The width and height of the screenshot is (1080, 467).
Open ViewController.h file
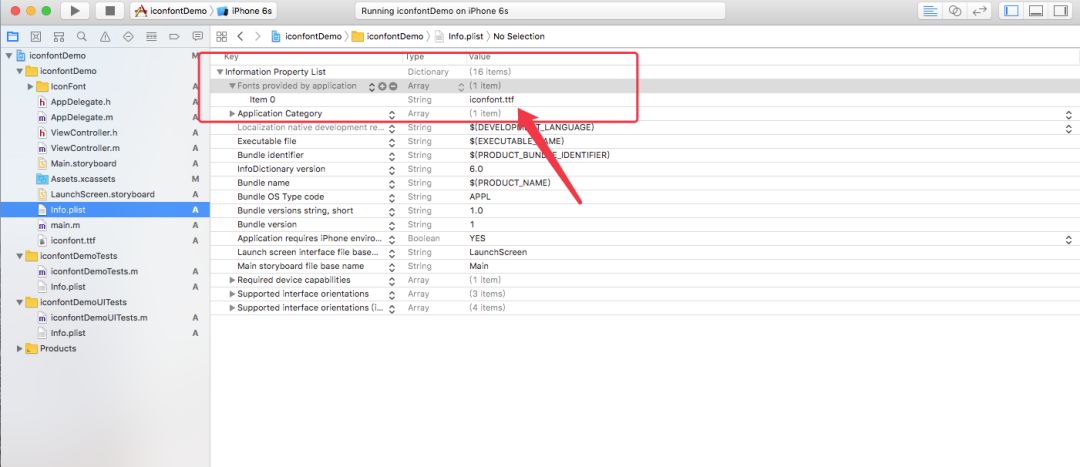[83, 133]
